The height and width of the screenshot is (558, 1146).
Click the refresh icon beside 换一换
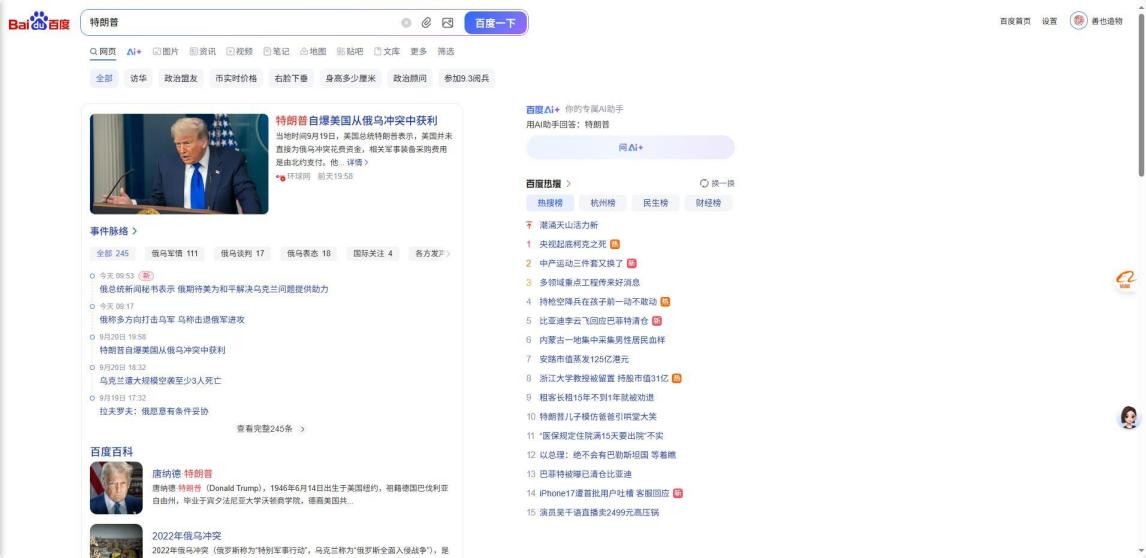pos(704,184)
